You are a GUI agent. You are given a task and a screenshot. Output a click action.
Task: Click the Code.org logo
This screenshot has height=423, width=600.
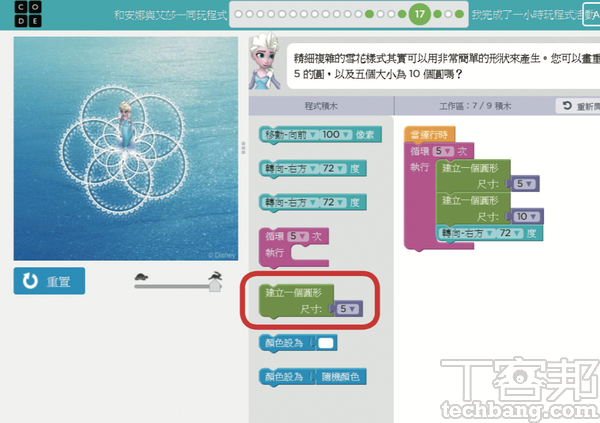click(28, 14)
